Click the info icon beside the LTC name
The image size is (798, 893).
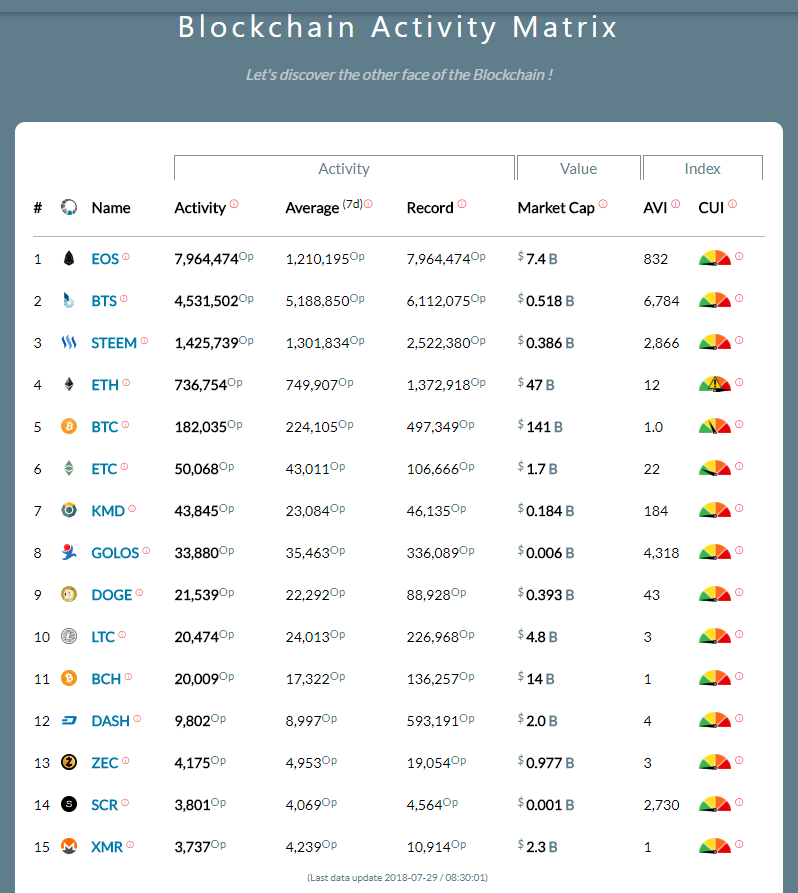pyautogui.click(x=123, y=635)
